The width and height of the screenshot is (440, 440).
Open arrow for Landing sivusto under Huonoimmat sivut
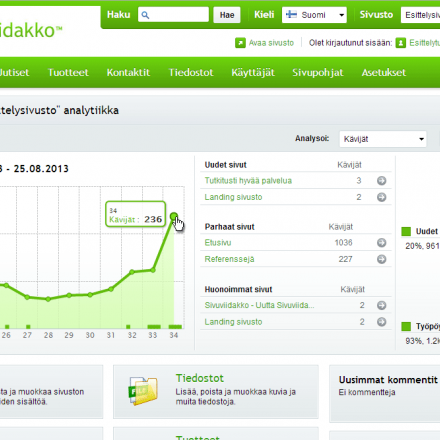coord(381,322)
